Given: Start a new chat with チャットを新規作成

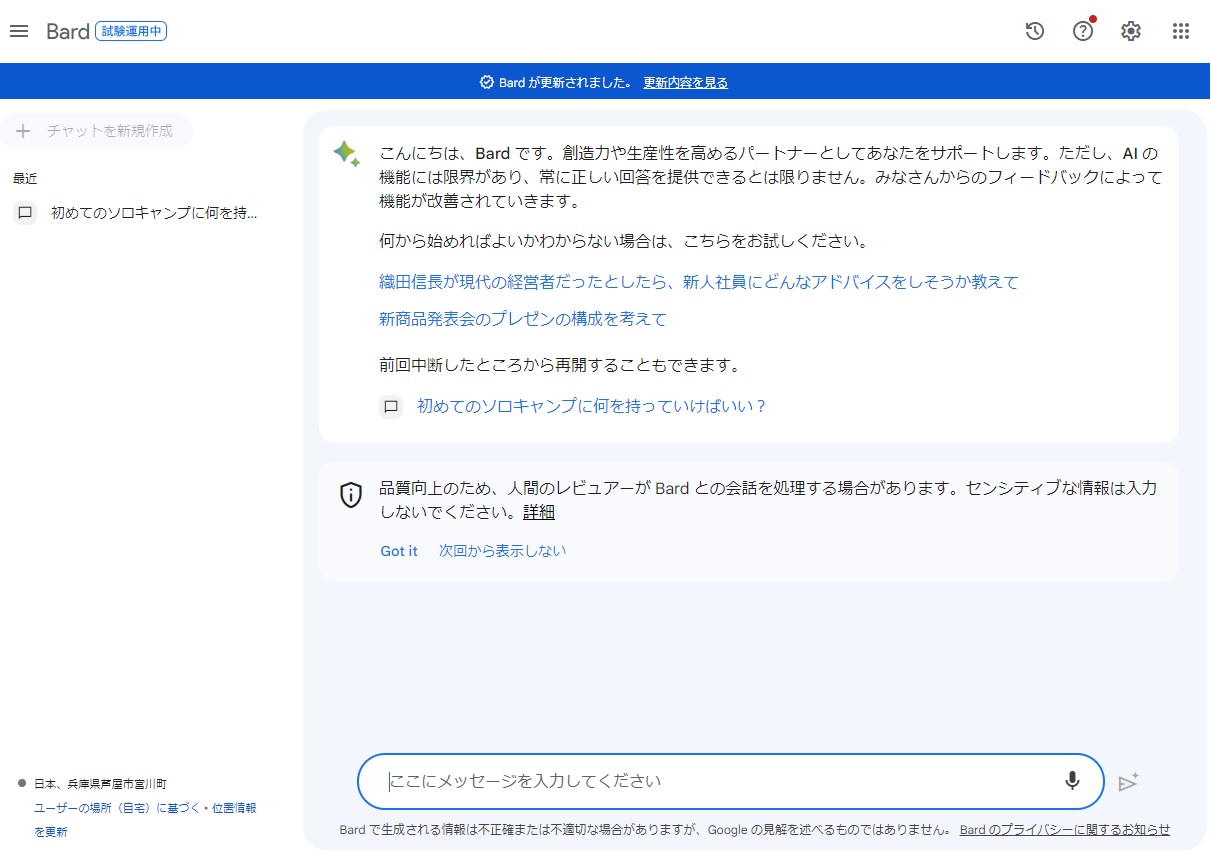Looking at the screenshot, I should pos(97,131).
